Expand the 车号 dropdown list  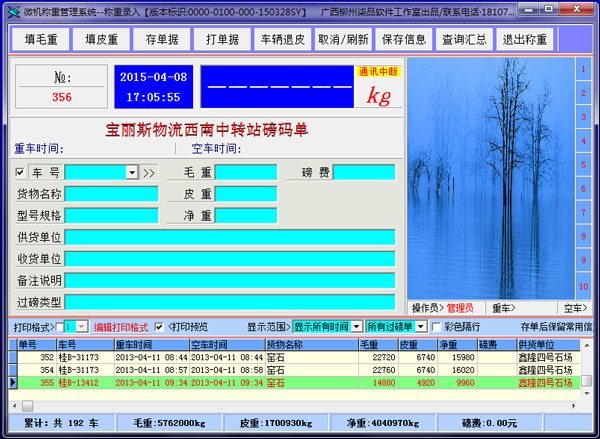[x=132, y=172]
